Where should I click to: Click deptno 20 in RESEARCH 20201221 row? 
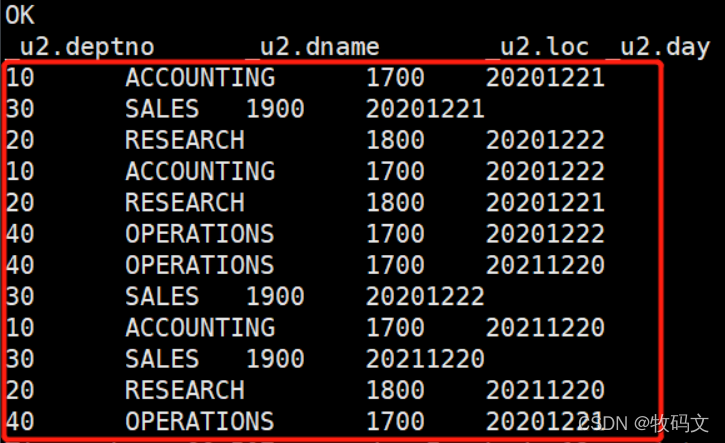tap(20, 203)
